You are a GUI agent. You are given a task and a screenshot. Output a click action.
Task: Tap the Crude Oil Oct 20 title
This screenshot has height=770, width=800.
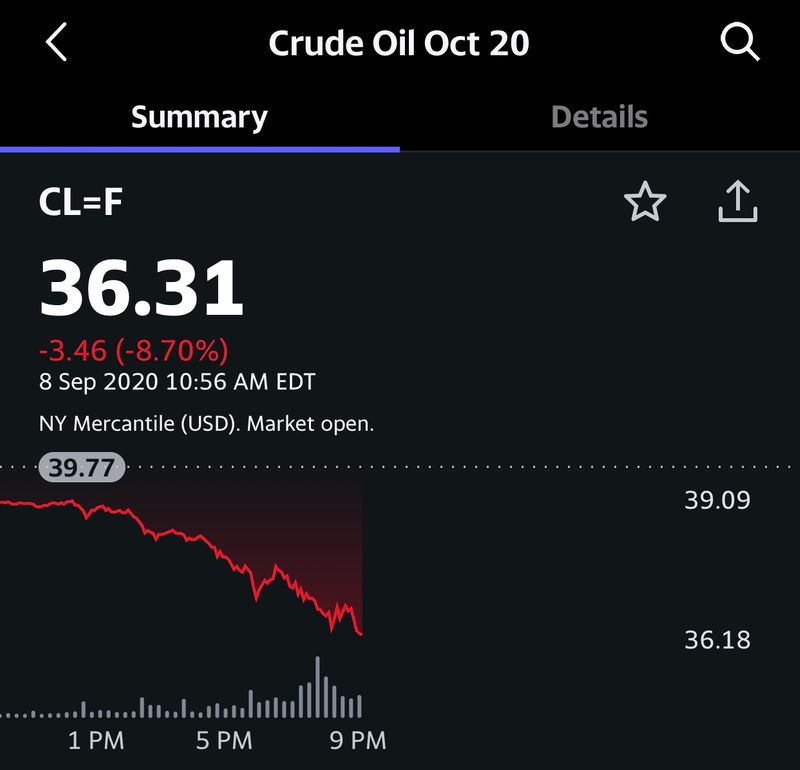pyautogui.click(x=399, y=43)
